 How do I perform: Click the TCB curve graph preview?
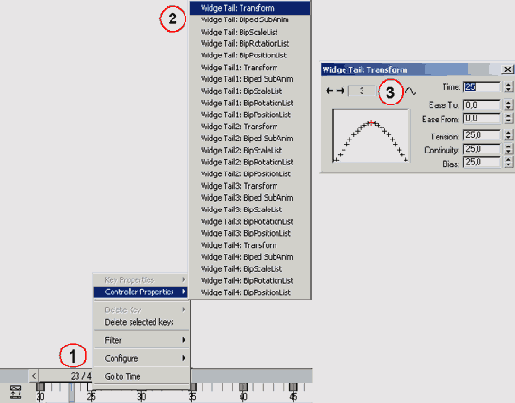point(371,136)
